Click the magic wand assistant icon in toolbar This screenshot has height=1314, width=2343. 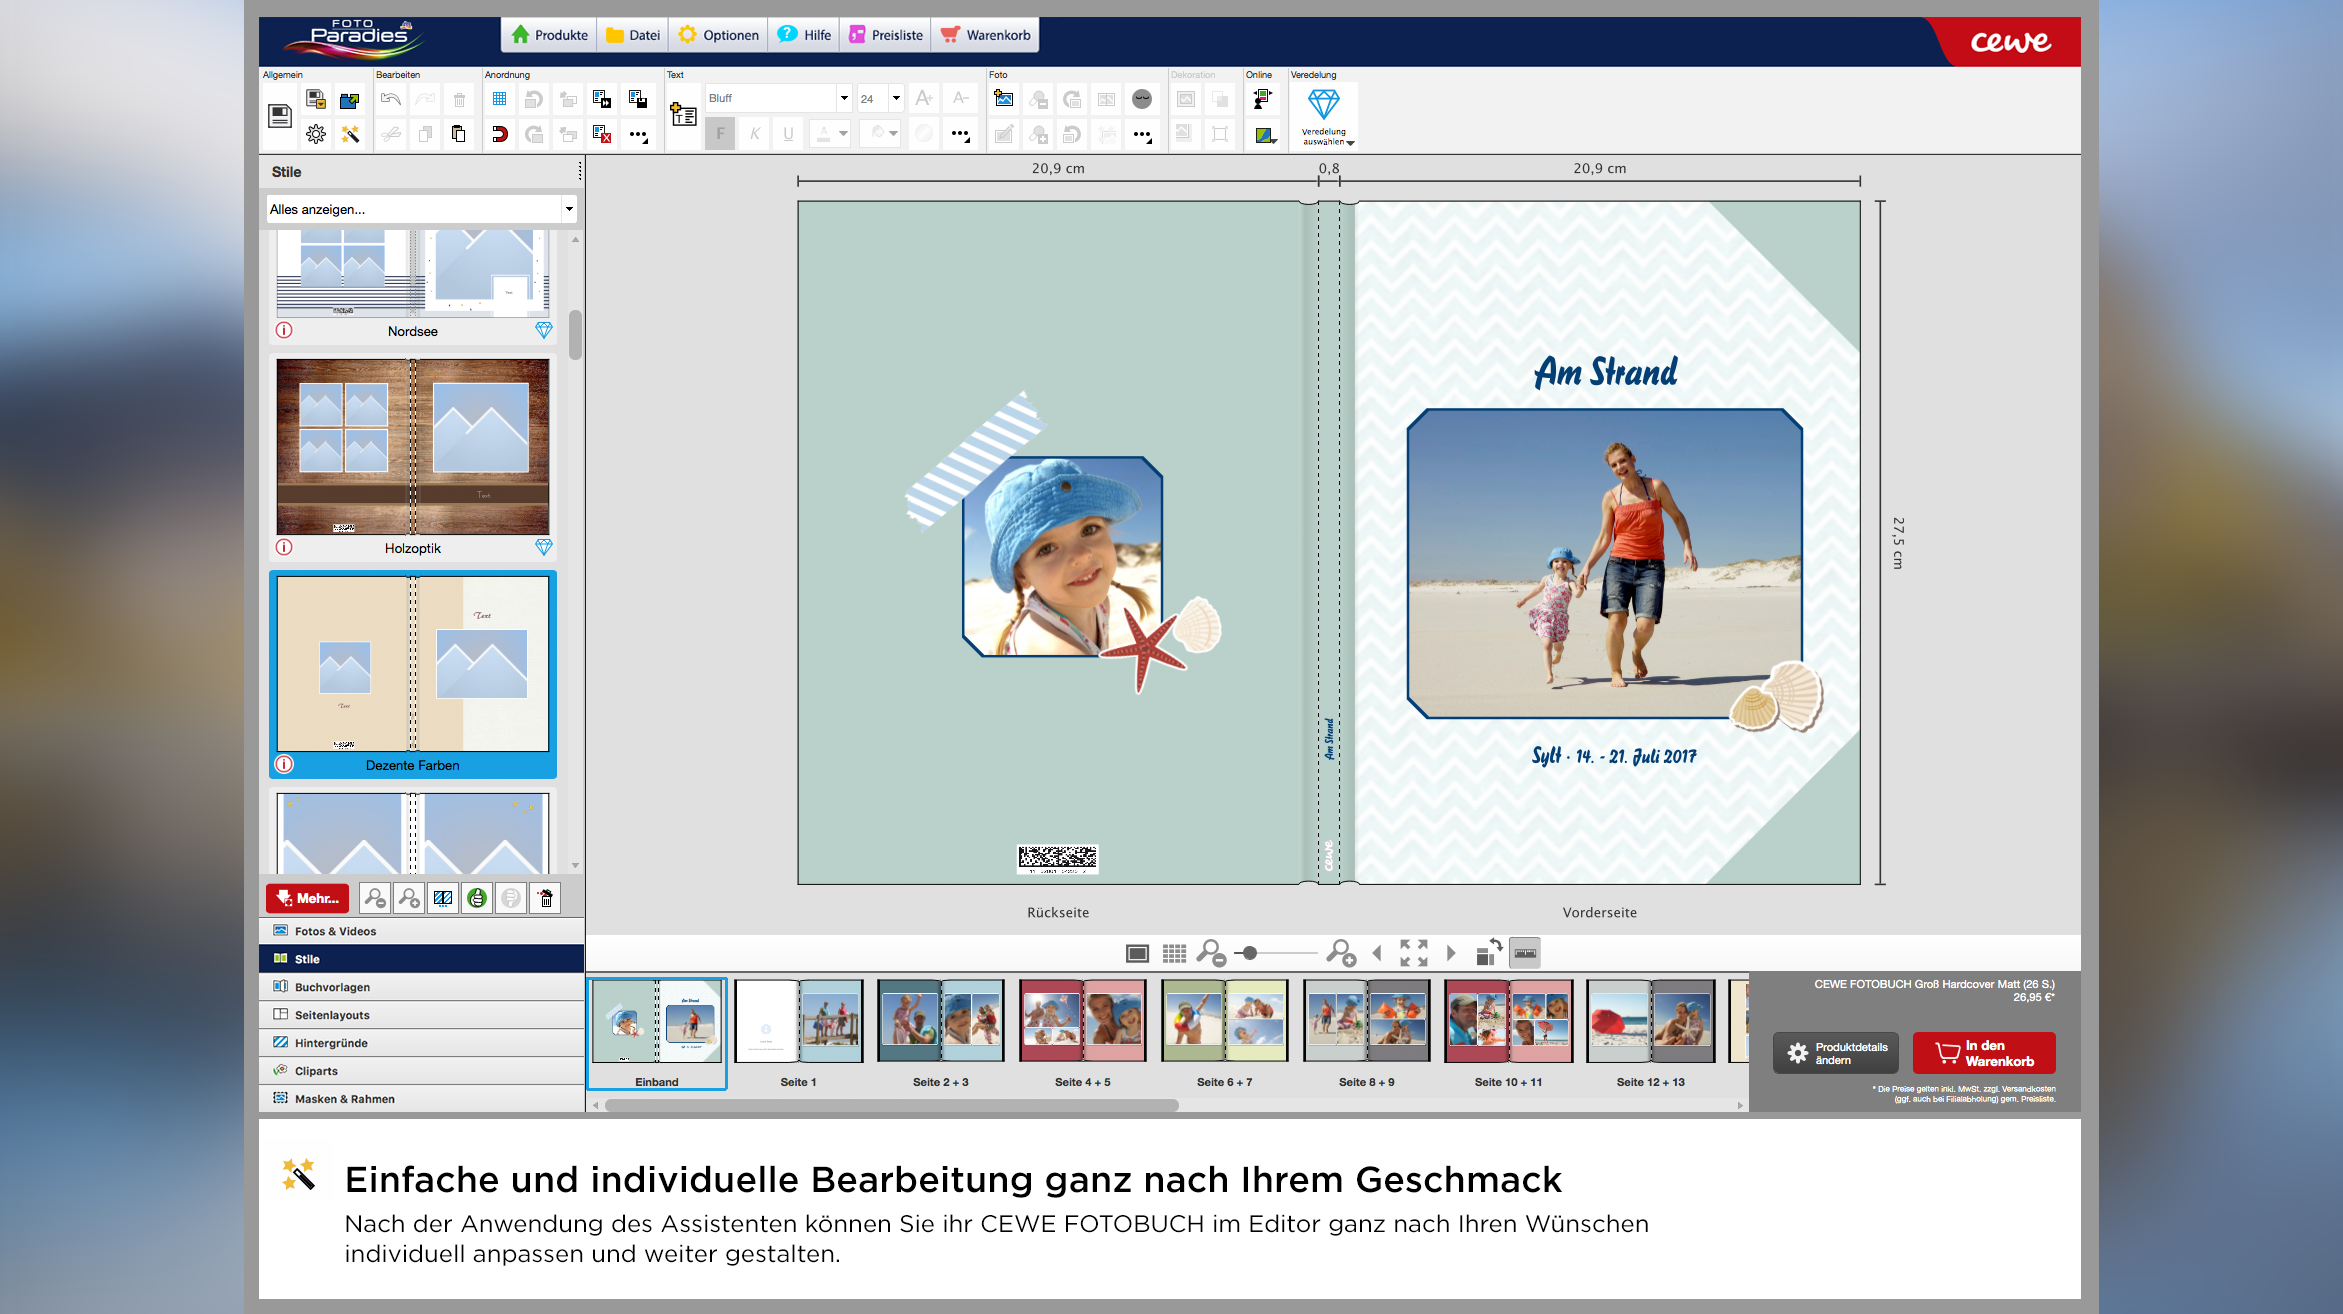(350, 133)
